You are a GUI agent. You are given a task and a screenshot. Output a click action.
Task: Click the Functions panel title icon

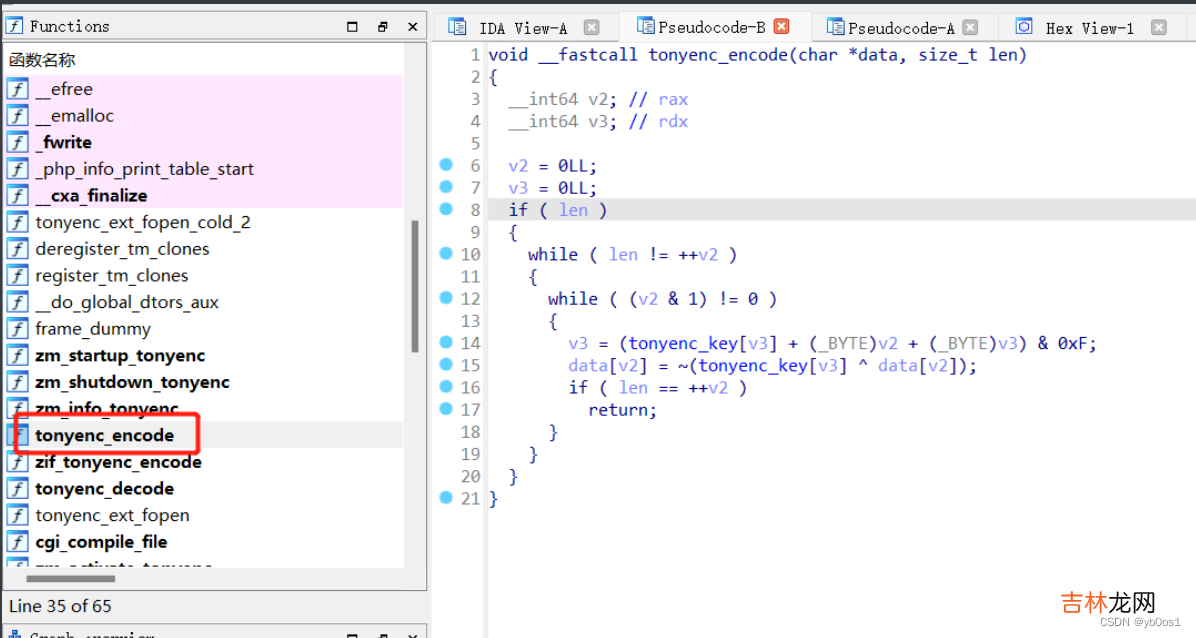click(x=15, y=26)
